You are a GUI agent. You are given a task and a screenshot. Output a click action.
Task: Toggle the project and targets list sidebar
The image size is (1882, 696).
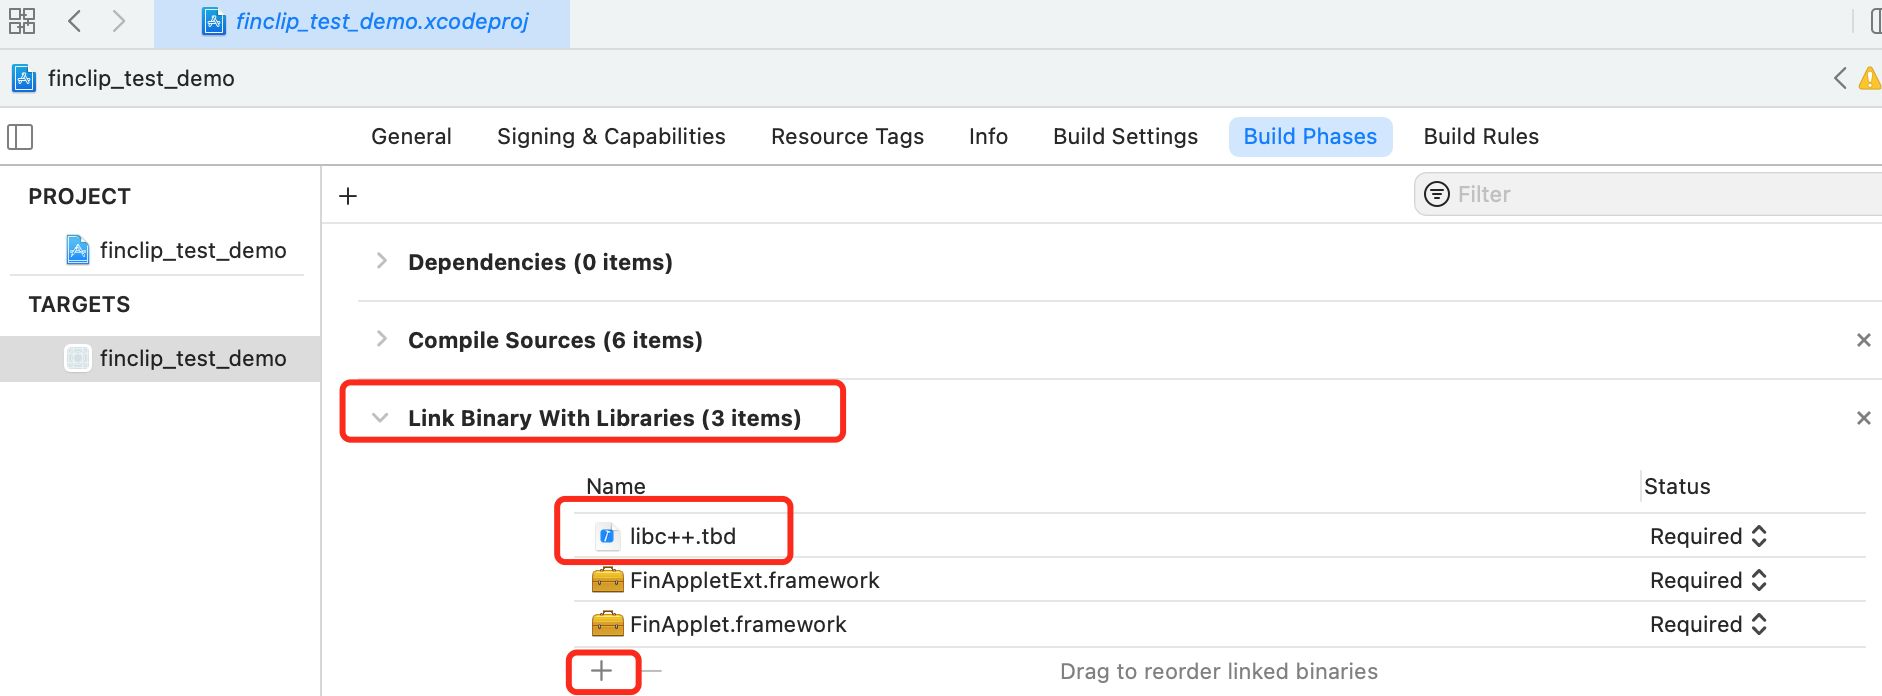[20, 137]
